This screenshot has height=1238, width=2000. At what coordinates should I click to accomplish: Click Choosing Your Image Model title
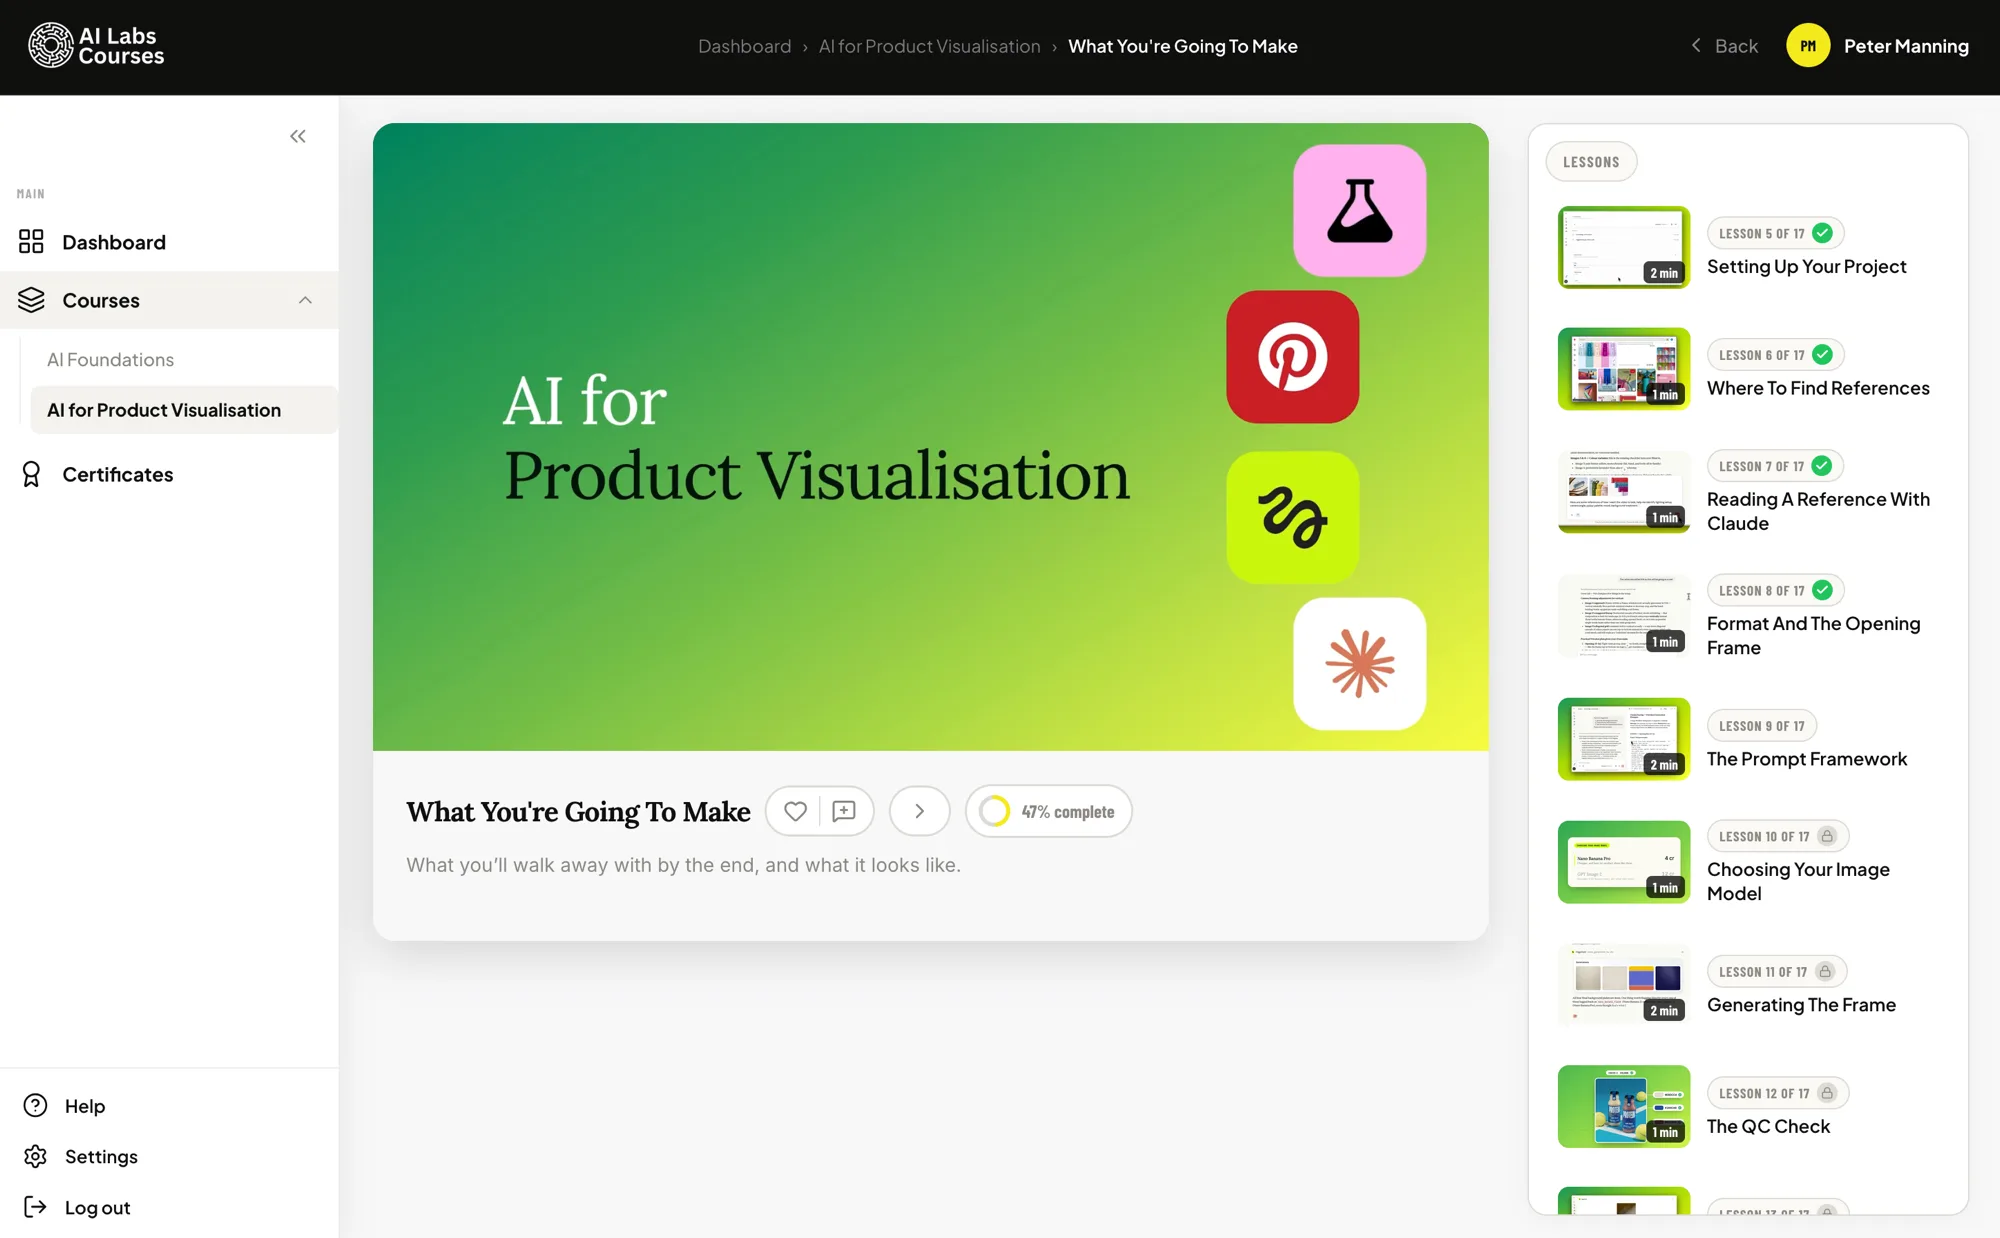(1798, 881)
